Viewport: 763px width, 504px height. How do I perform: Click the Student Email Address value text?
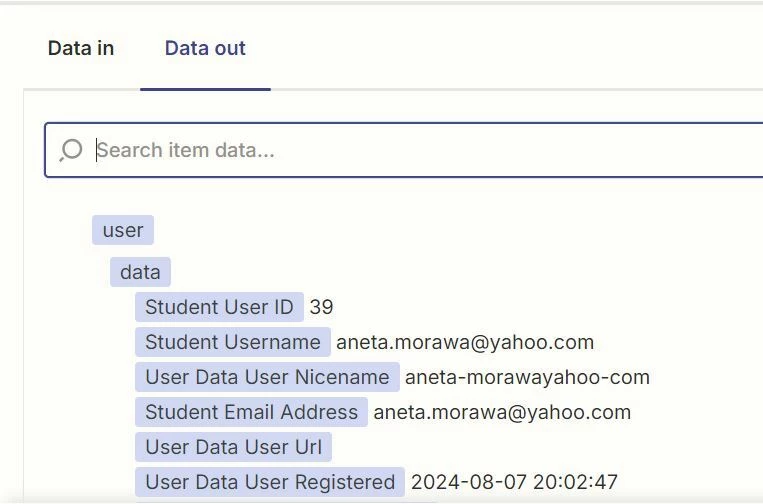[x=502, y=412]
